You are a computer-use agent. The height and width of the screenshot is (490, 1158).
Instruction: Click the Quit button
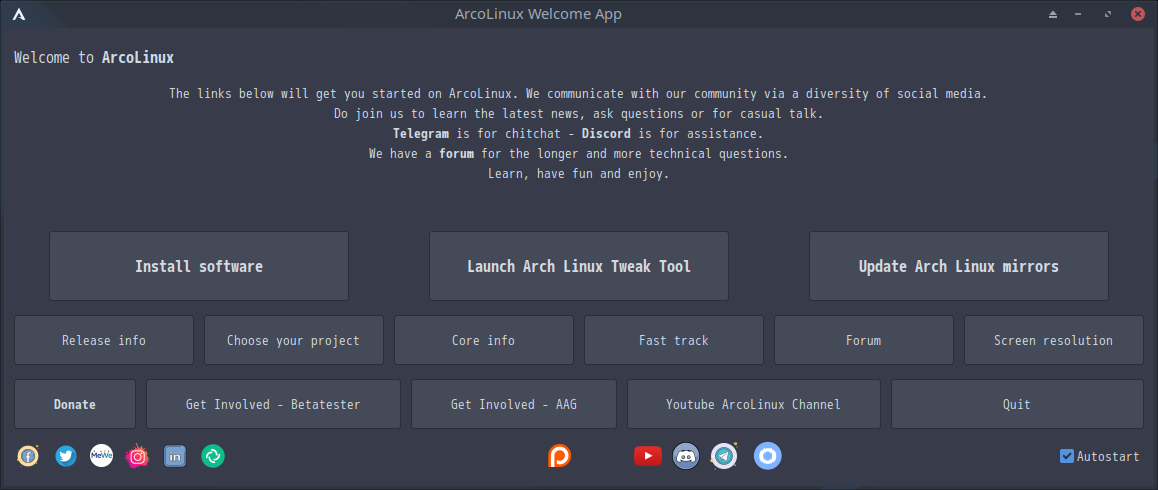point(1017,404)
